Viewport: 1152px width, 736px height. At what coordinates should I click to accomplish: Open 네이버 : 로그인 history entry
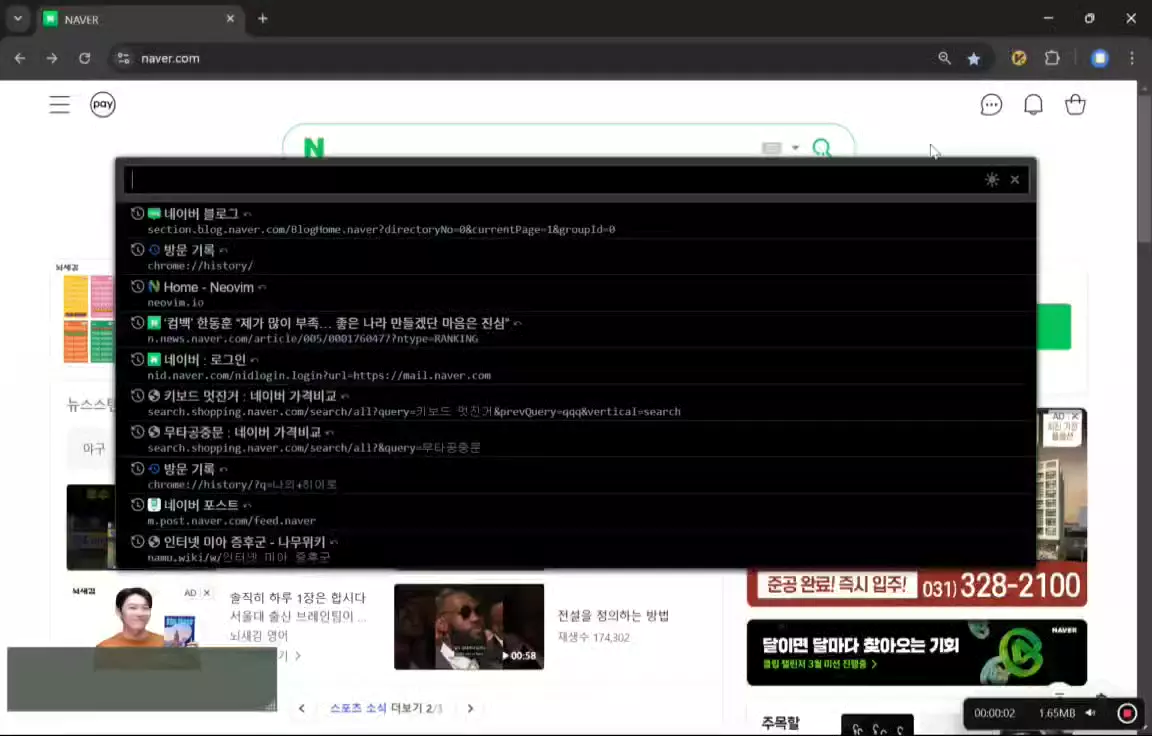576,367
